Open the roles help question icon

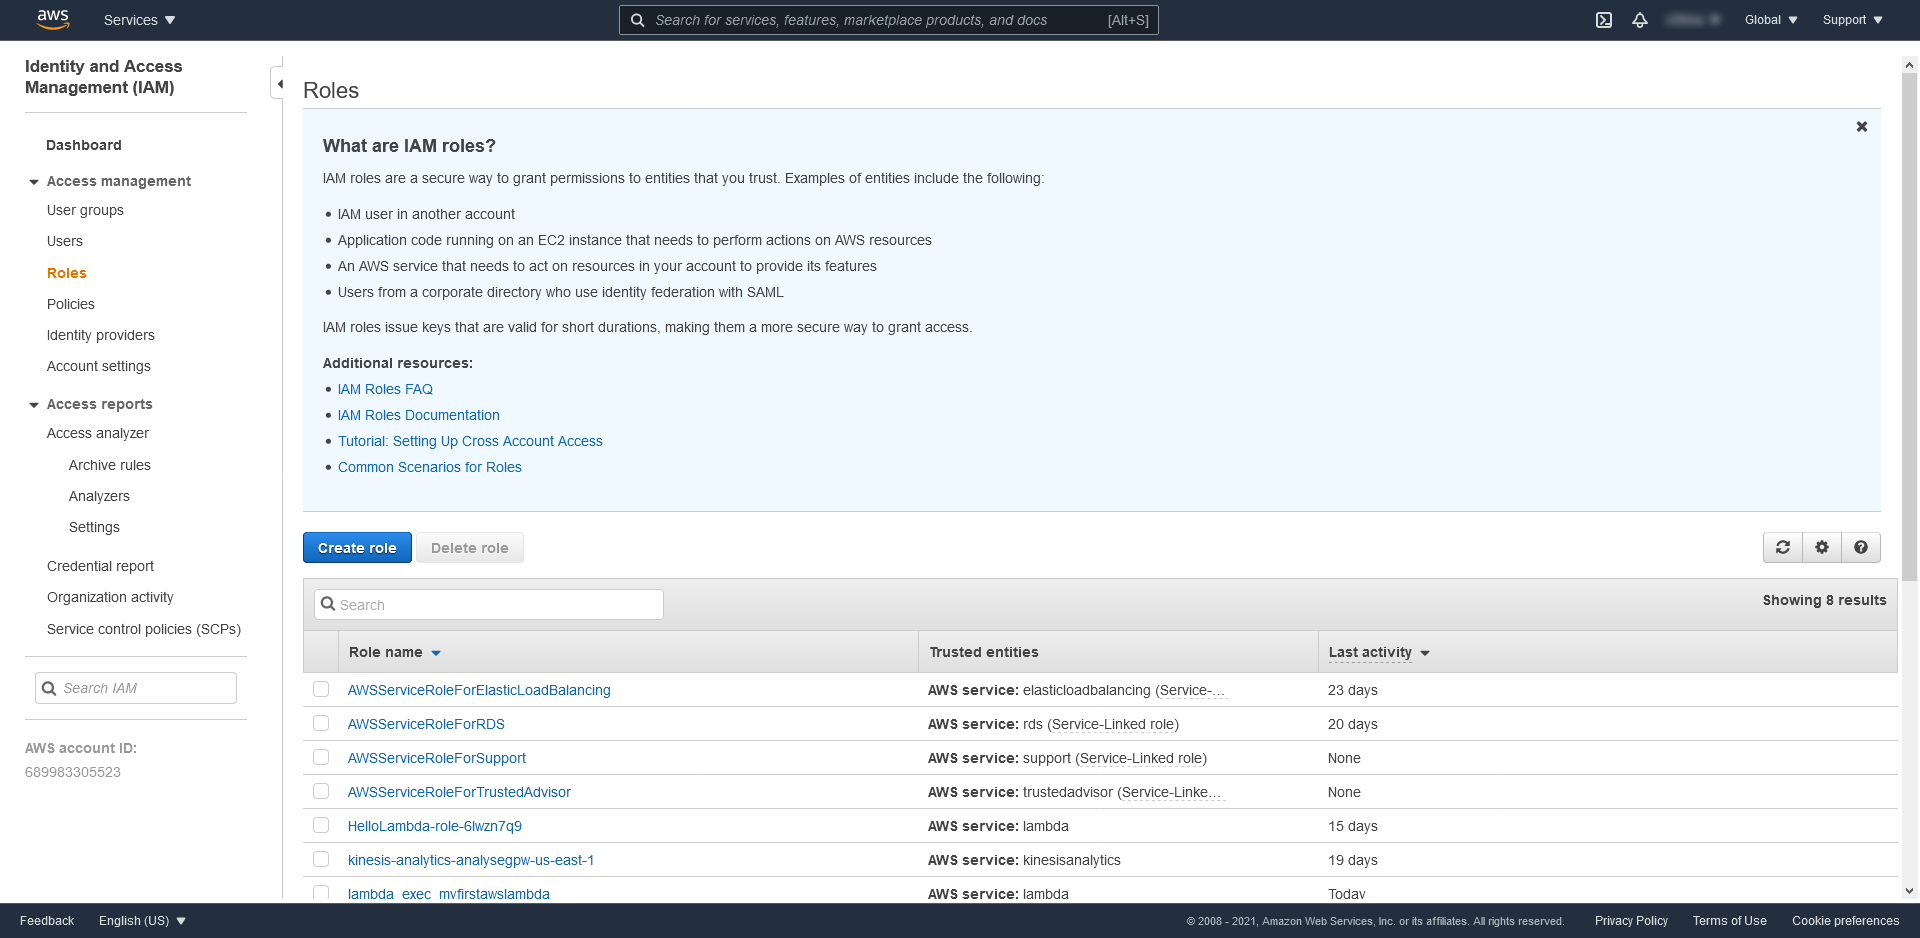click(x=1861, y=547)
